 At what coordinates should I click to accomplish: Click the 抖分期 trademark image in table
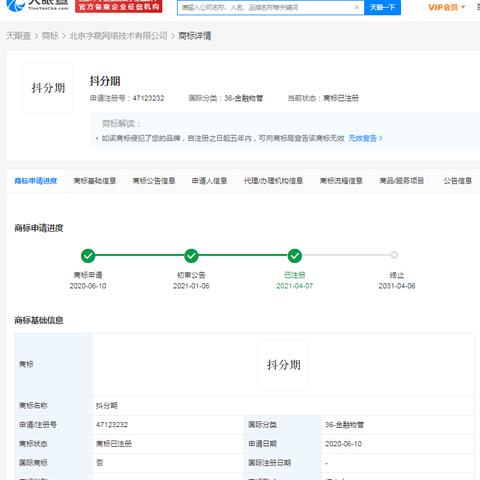click(x=283, y=364)
